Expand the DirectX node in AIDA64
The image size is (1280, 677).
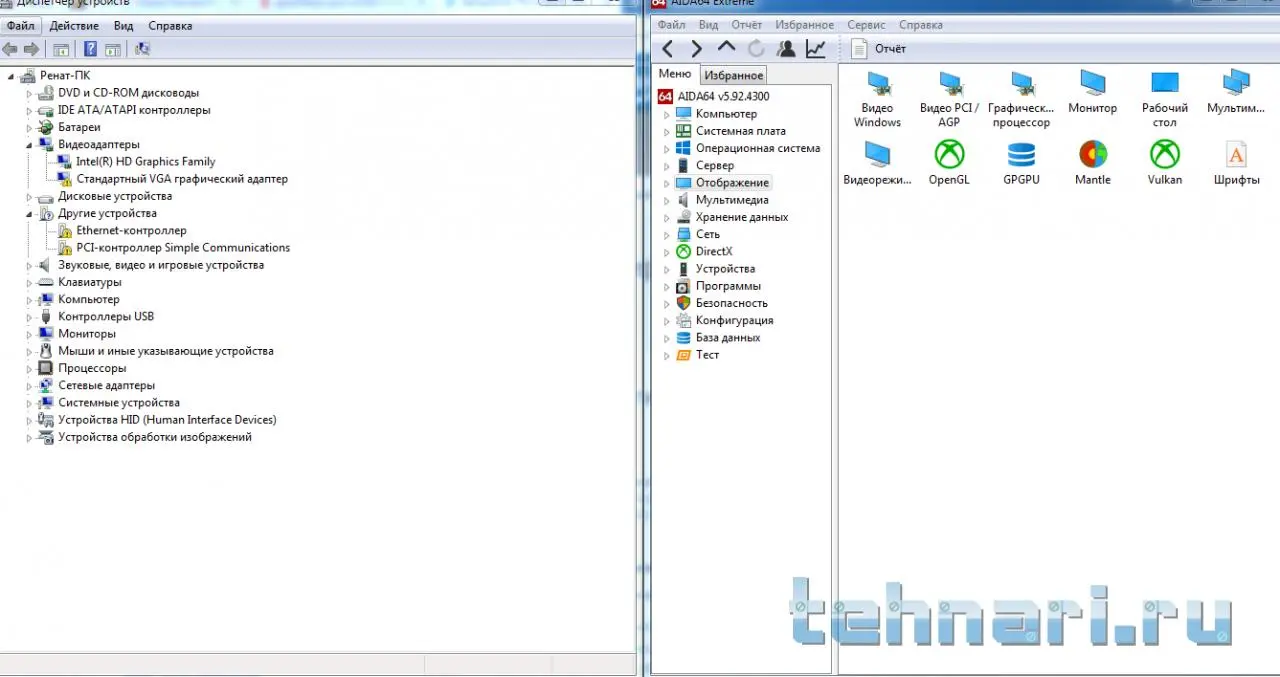pos(667,251)
